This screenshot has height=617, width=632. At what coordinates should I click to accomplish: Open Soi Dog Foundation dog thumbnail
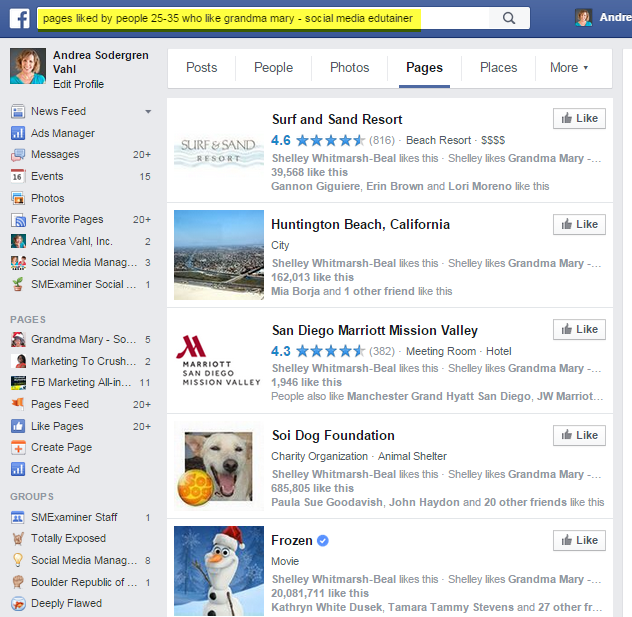click(219, 466)
